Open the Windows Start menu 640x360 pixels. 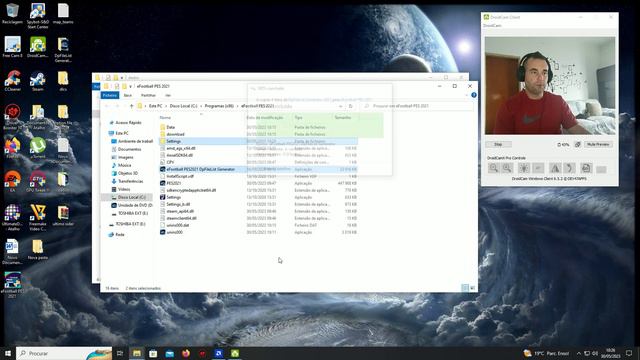click(x=8, y=353)
